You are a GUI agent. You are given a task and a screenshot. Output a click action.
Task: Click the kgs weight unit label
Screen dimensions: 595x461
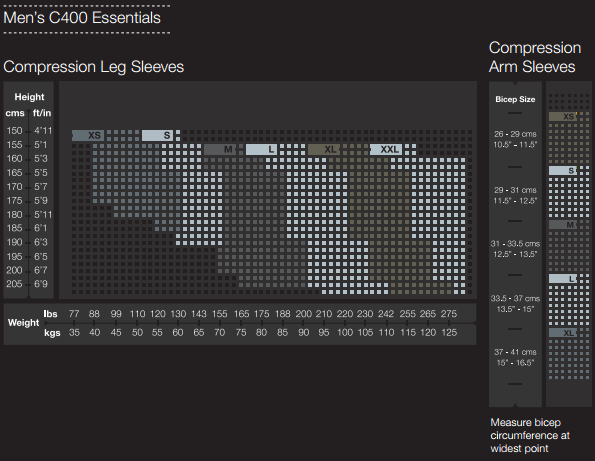tap(52, 333)
